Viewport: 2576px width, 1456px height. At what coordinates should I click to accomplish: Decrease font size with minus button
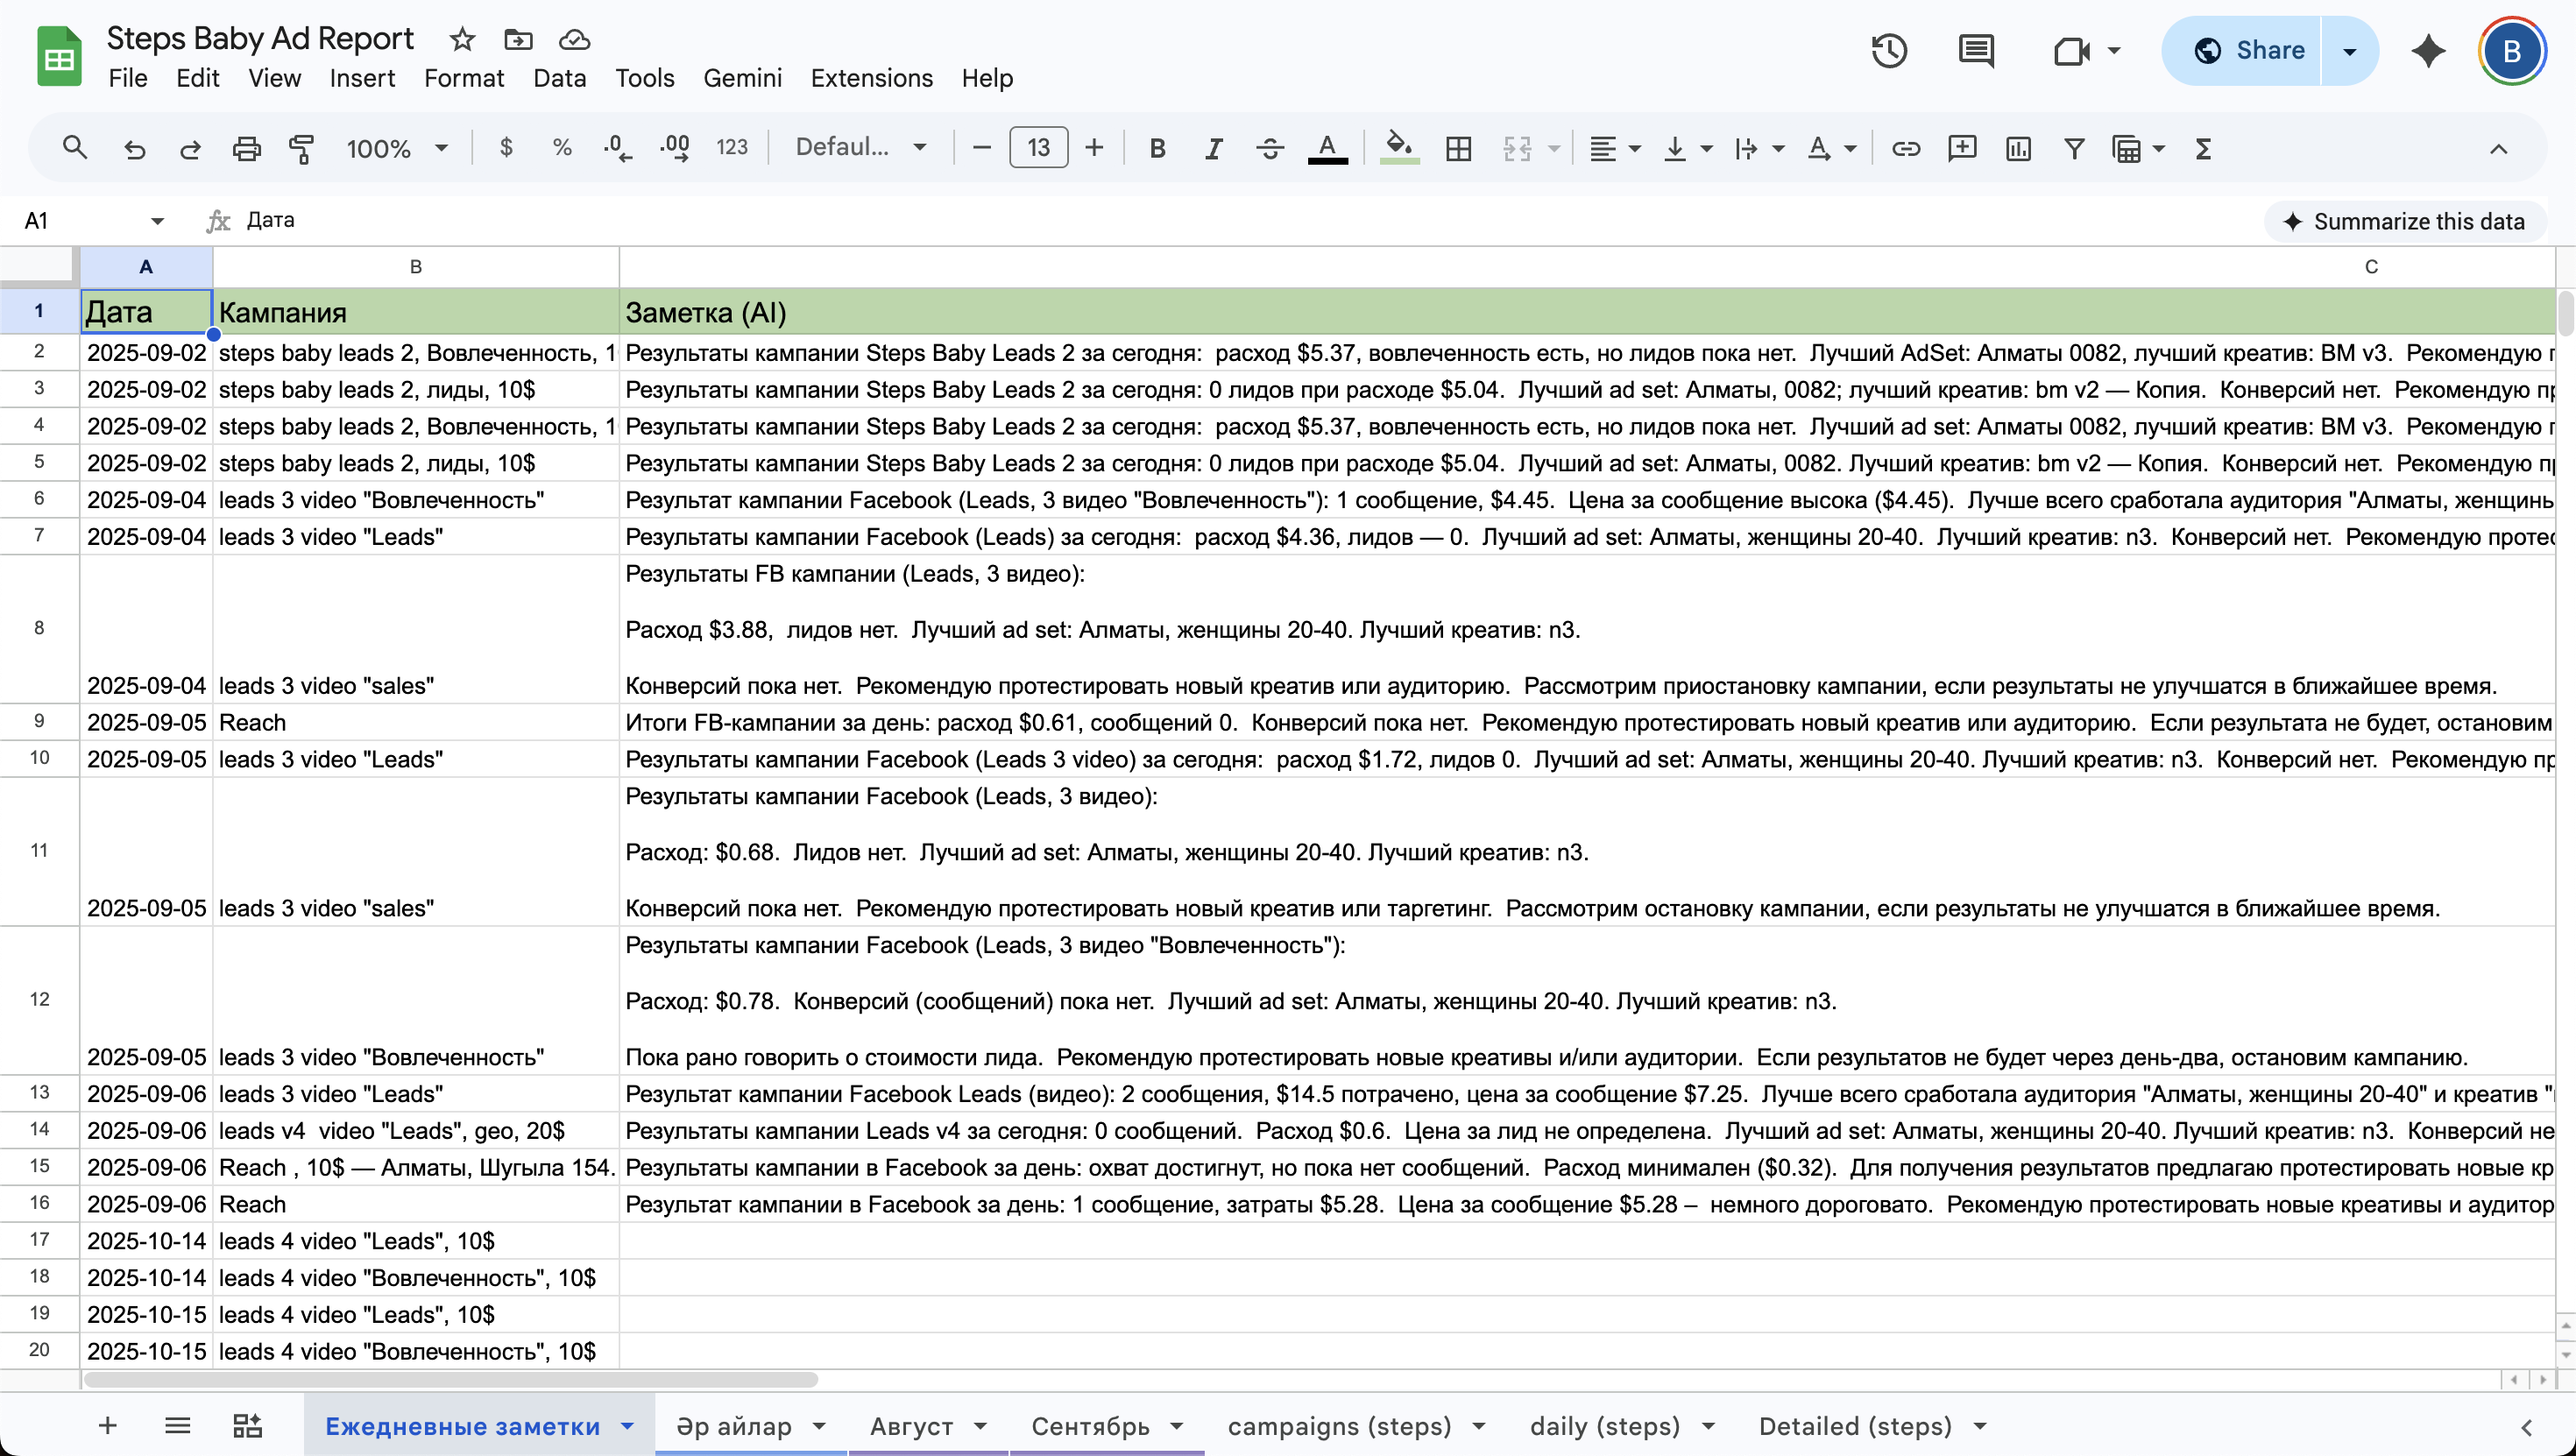[982, 149]
